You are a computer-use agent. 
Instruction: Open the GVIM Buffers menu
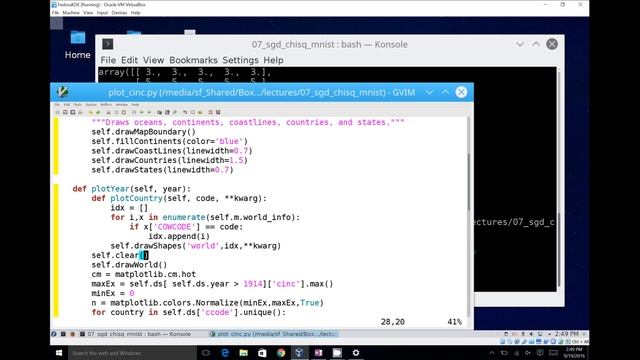(x=106, y=105)
